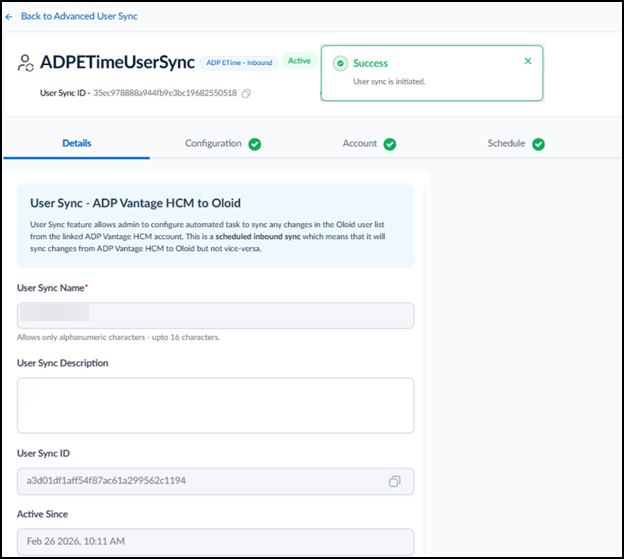Image resolution: width=624 pixels, height=559 pixels.
Task: Click the user sync profile icon
Action: (x=25, y=63)
